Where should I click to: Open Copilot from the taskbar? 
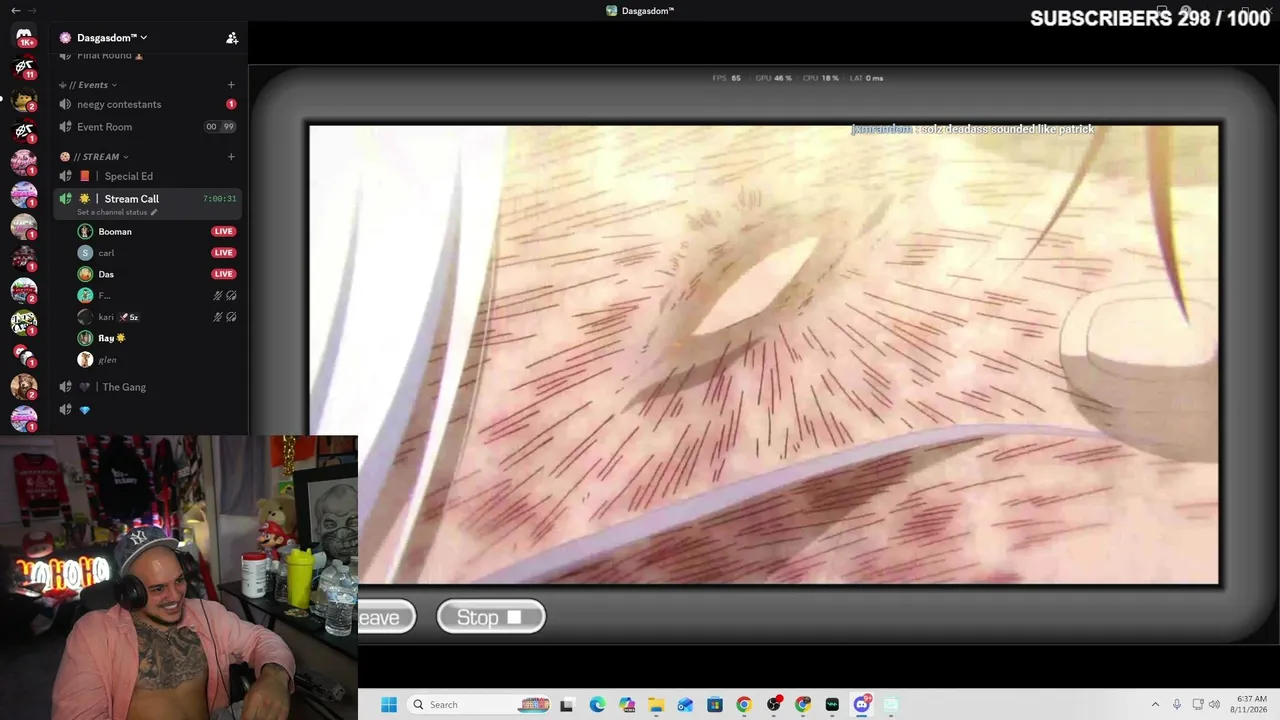click(627, 705)
